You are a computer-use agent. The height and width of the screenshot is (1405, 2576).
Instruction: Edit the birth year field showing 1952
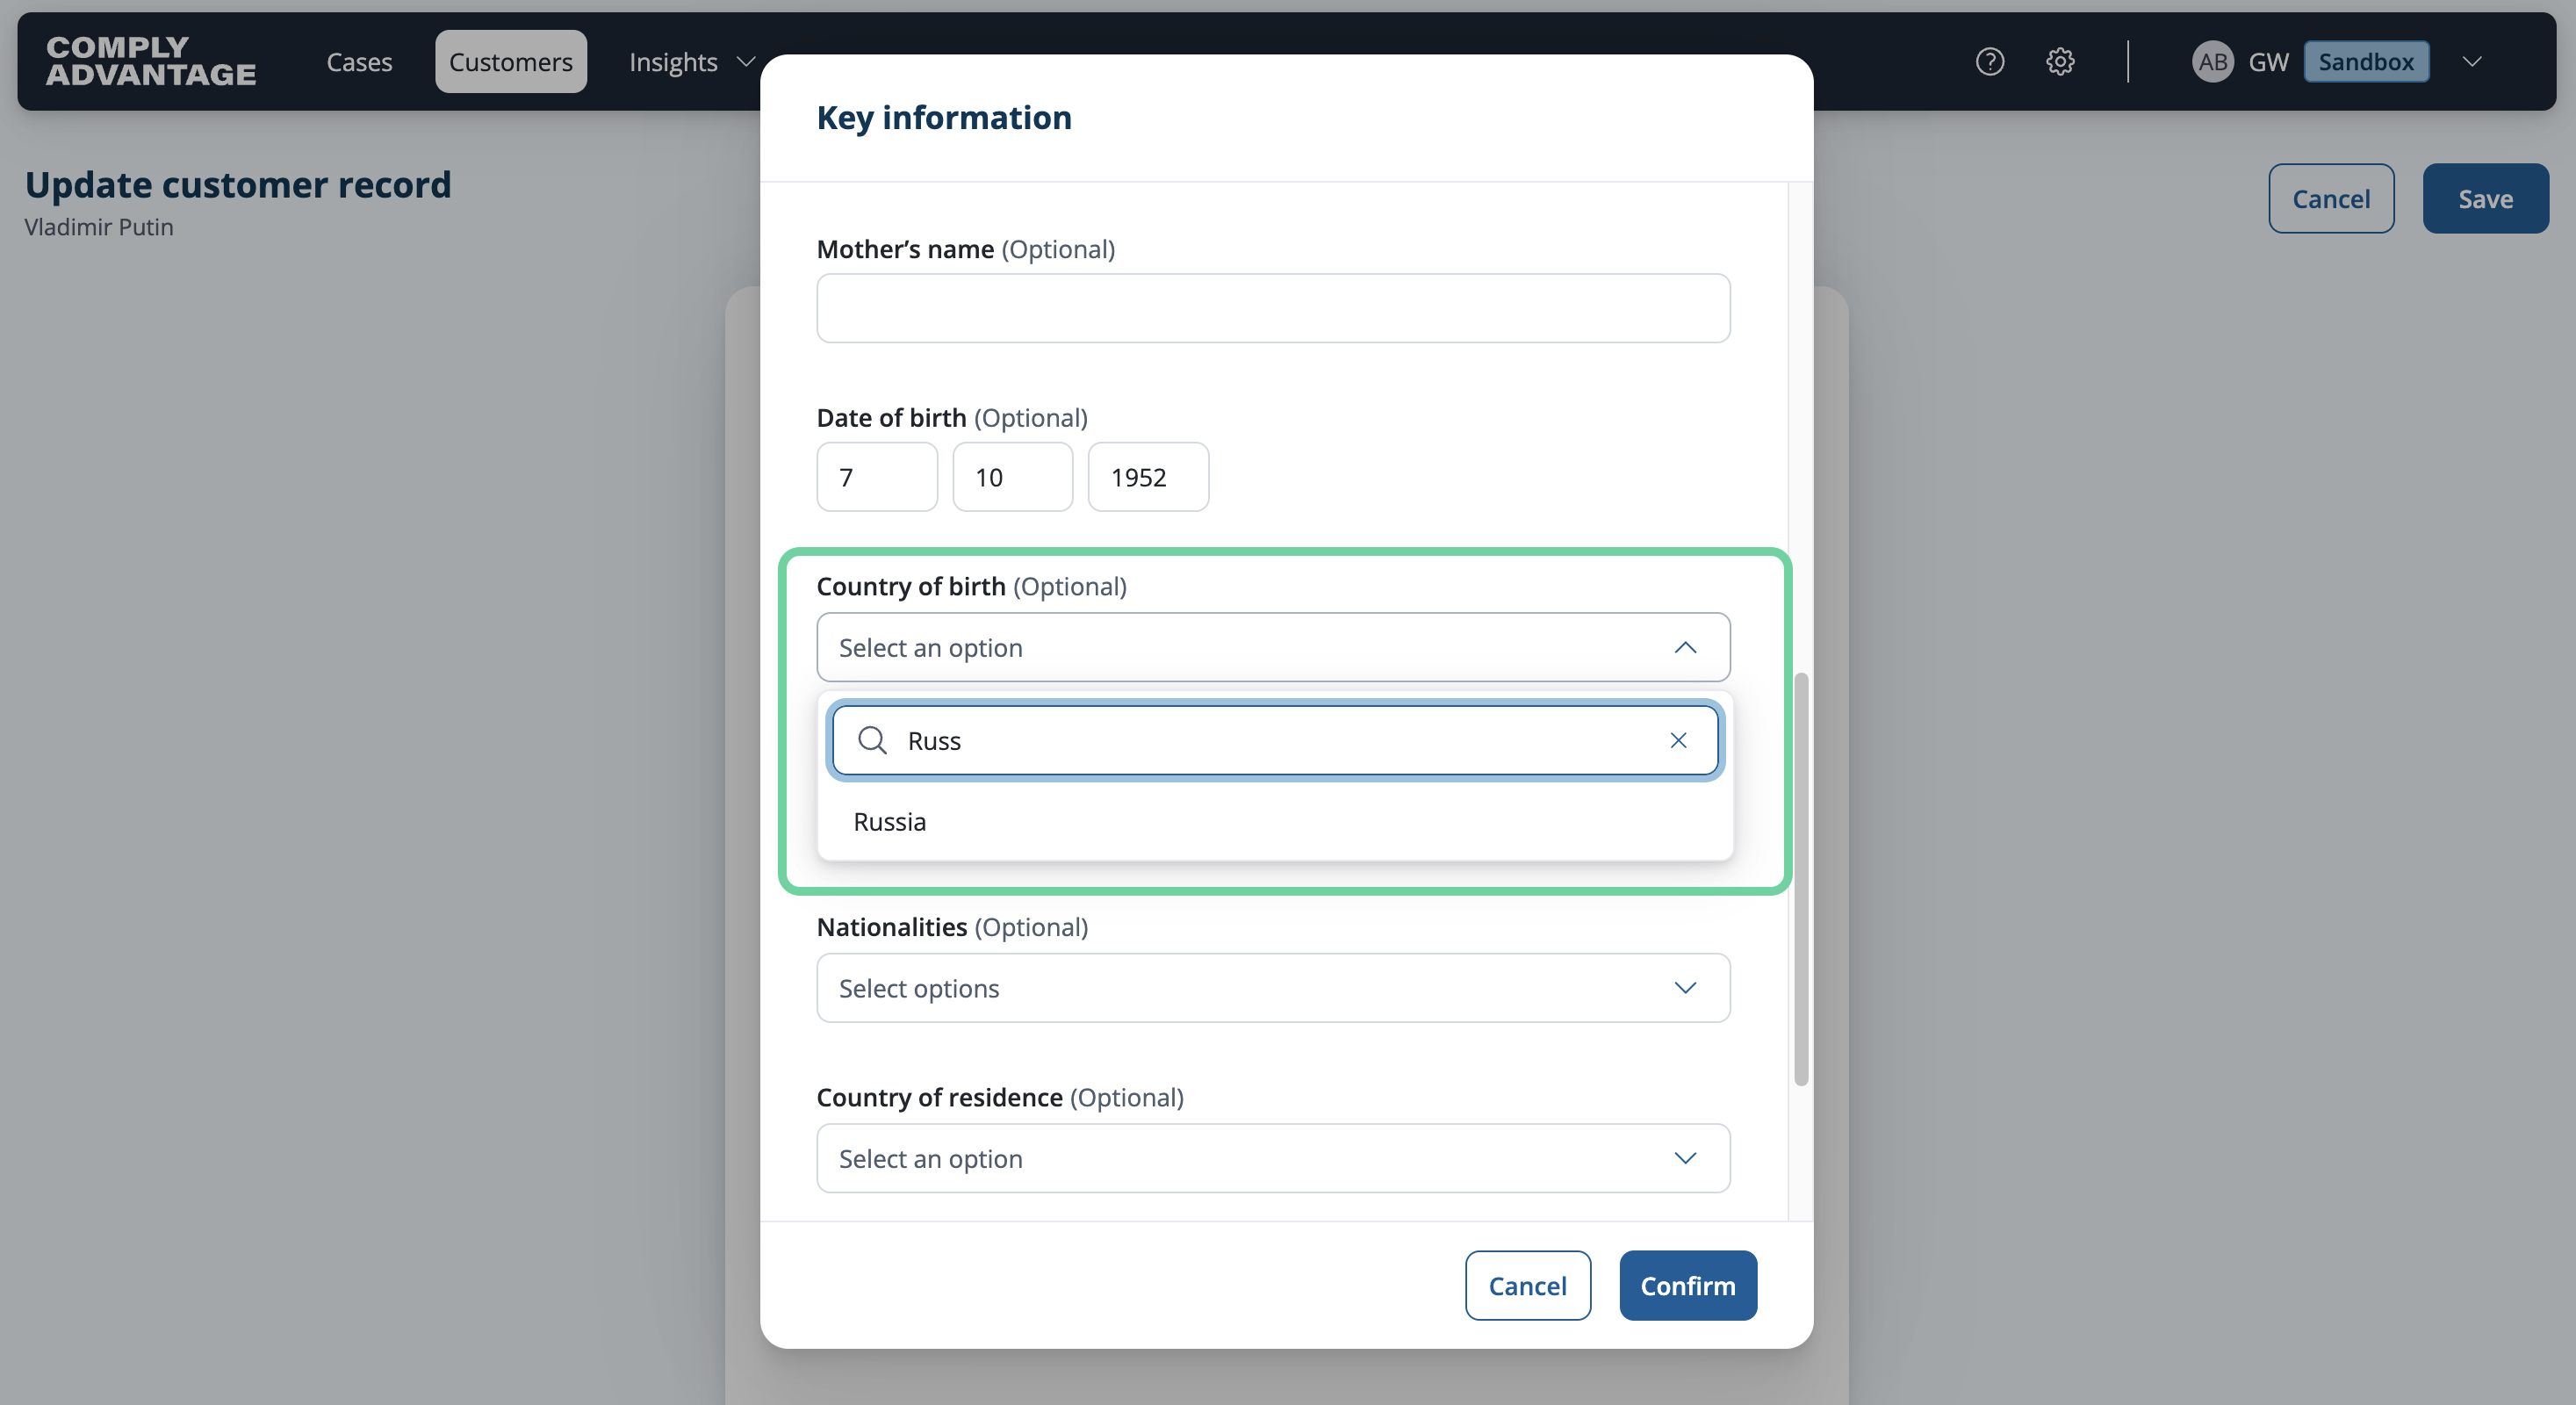[1148, 477]
